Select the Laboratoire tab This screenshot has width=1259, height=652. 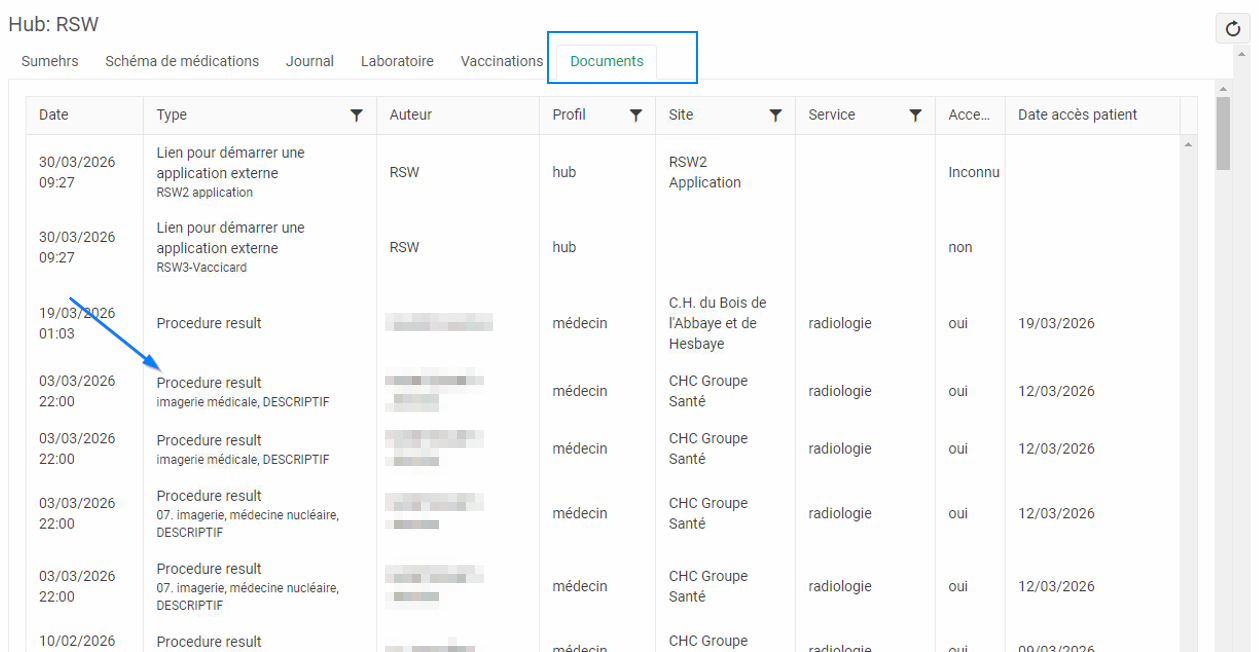point(397,61)
